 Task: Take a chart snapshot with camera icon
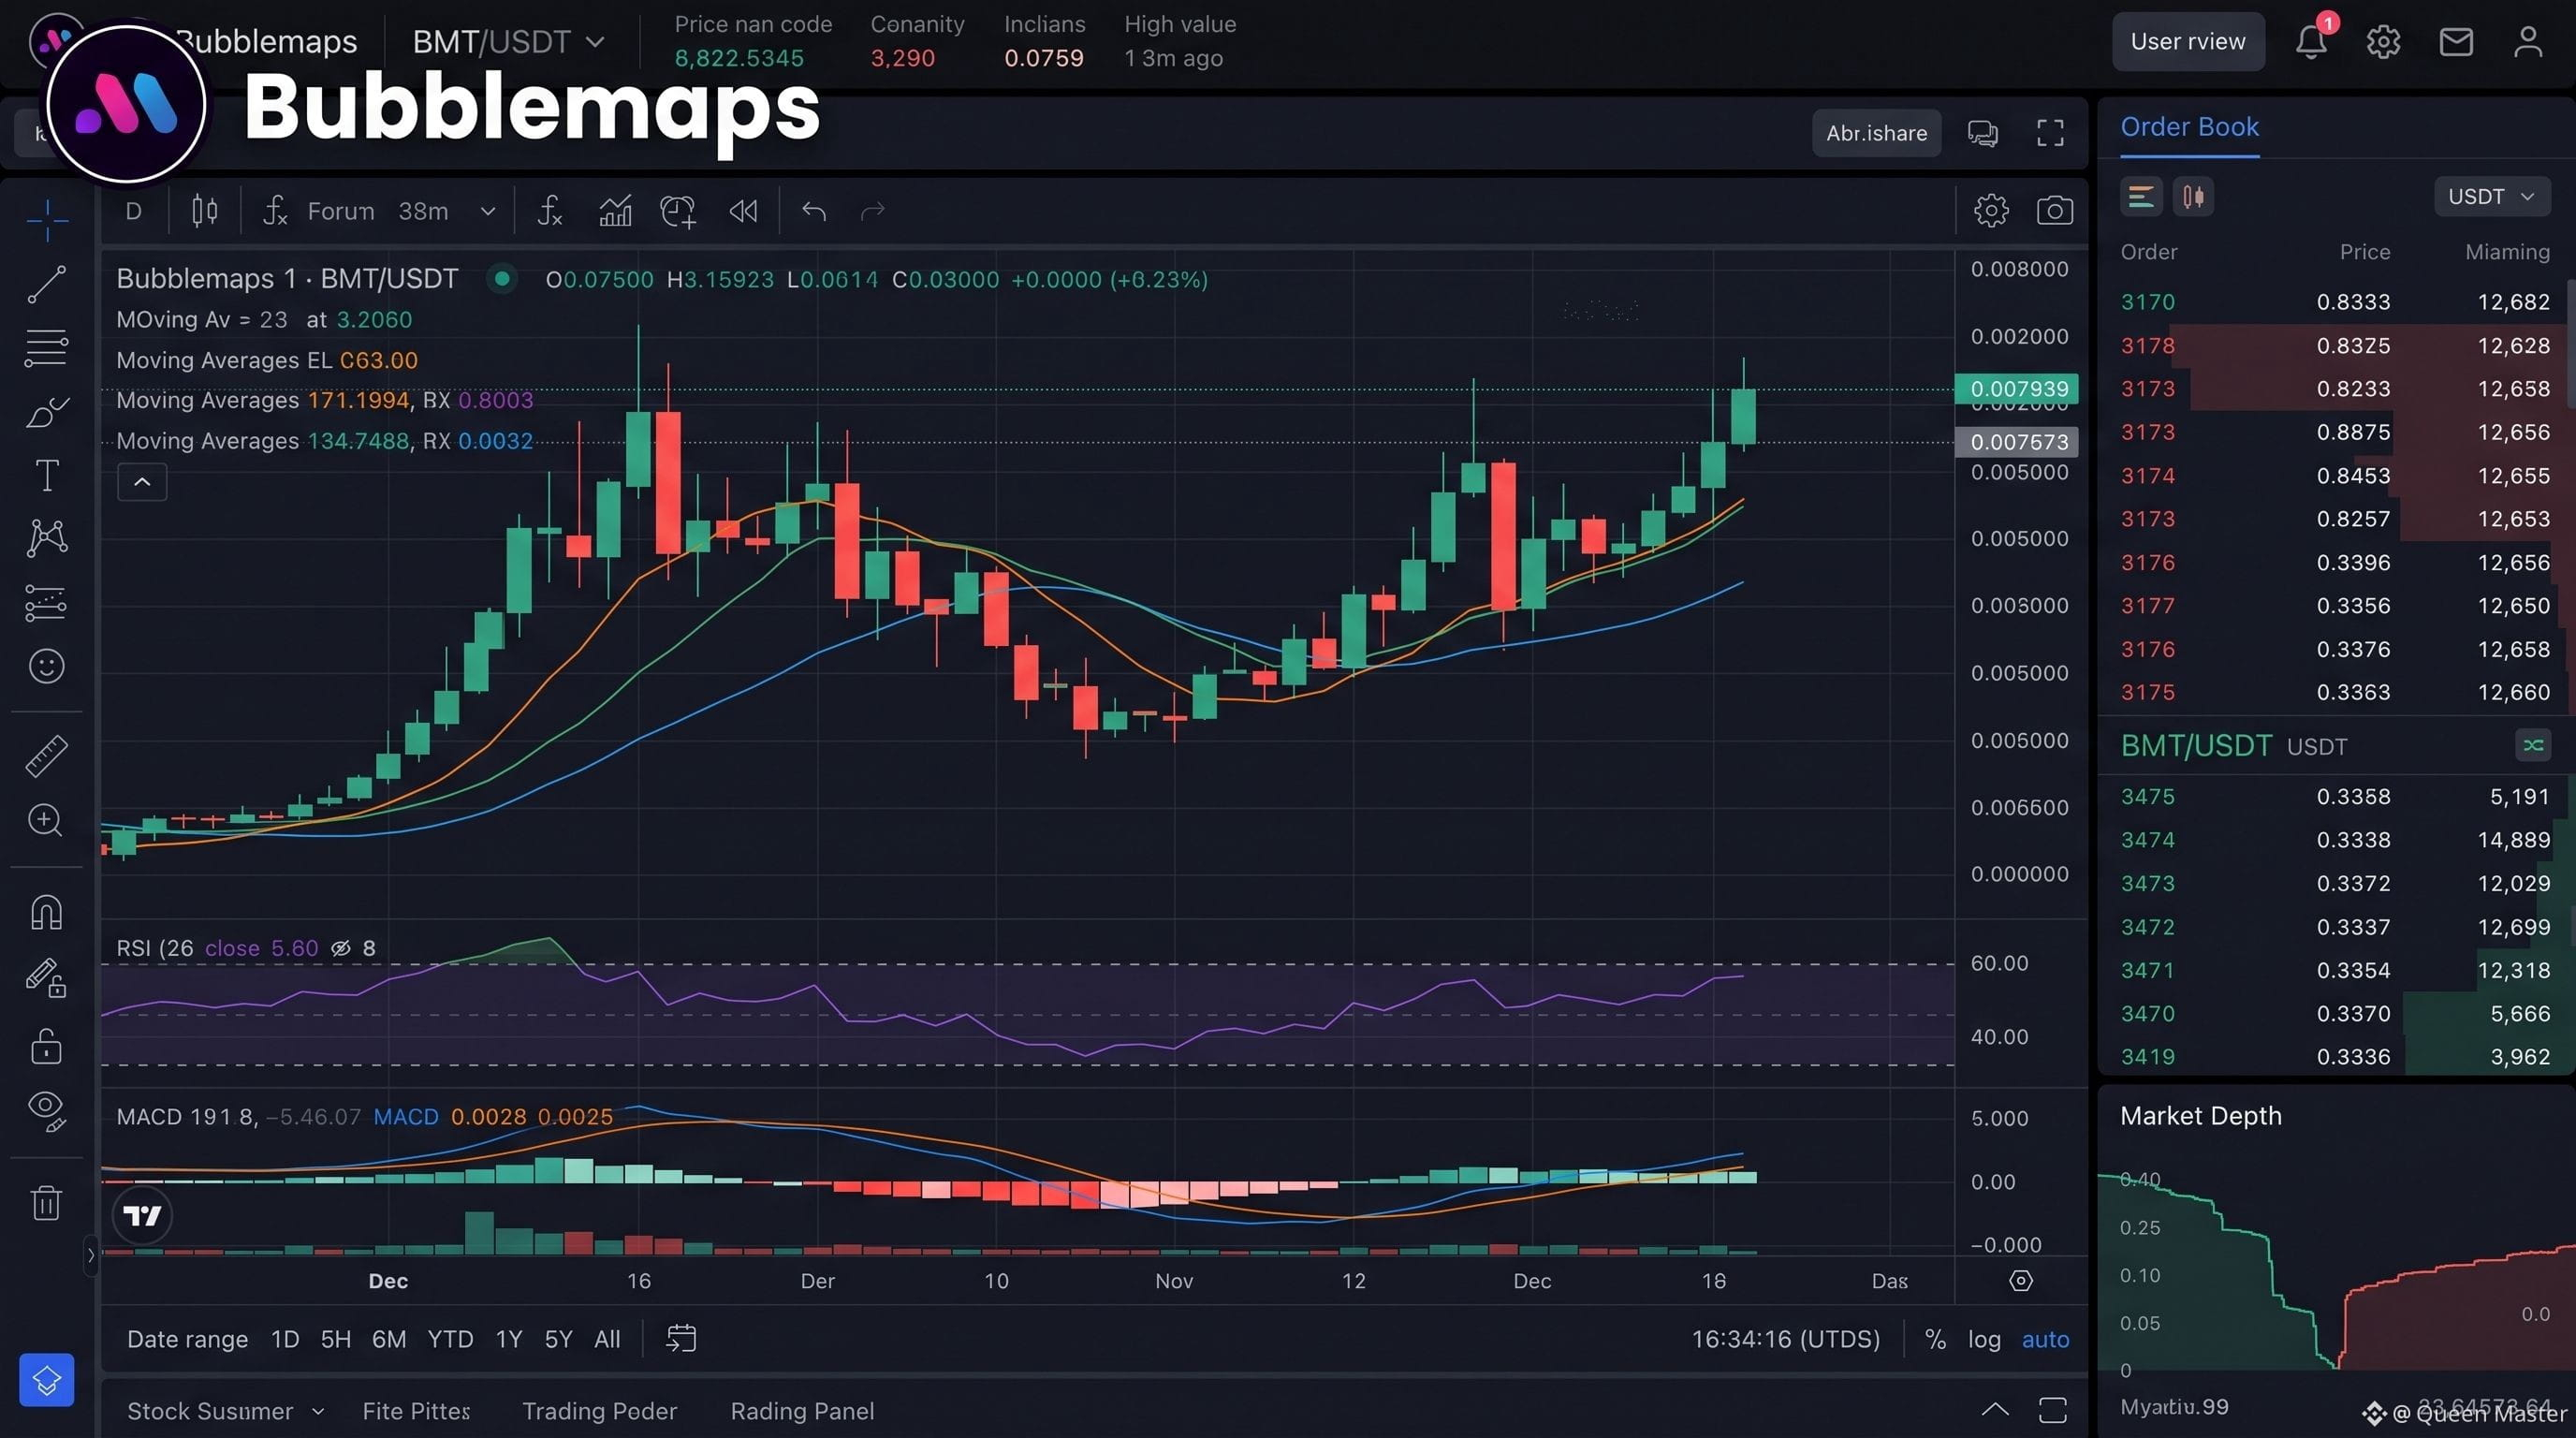tap(2054, 211)
